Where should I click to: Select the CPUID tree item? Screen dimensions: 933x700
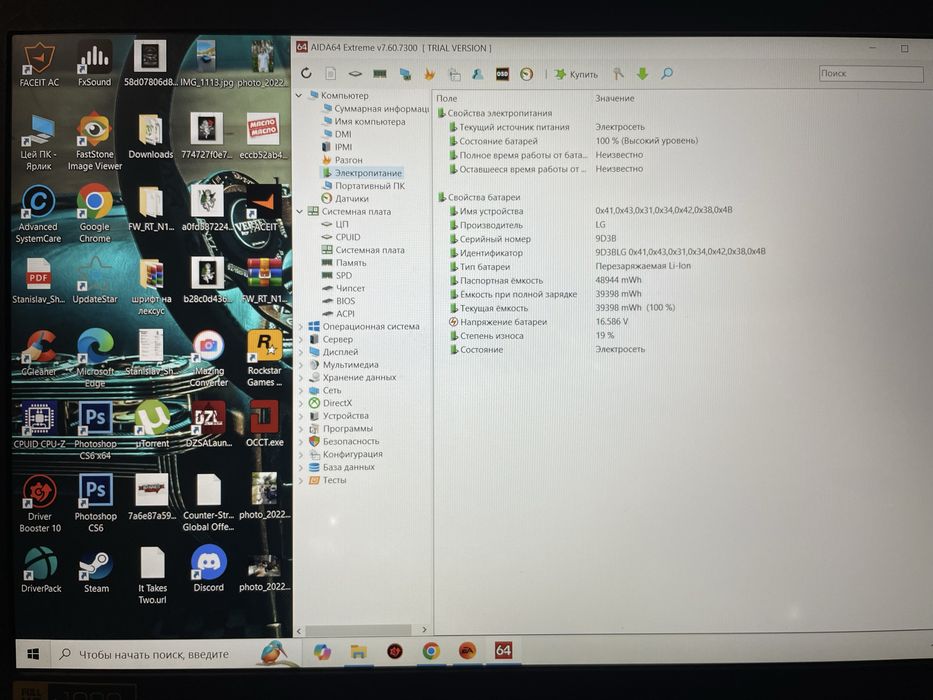341,237
